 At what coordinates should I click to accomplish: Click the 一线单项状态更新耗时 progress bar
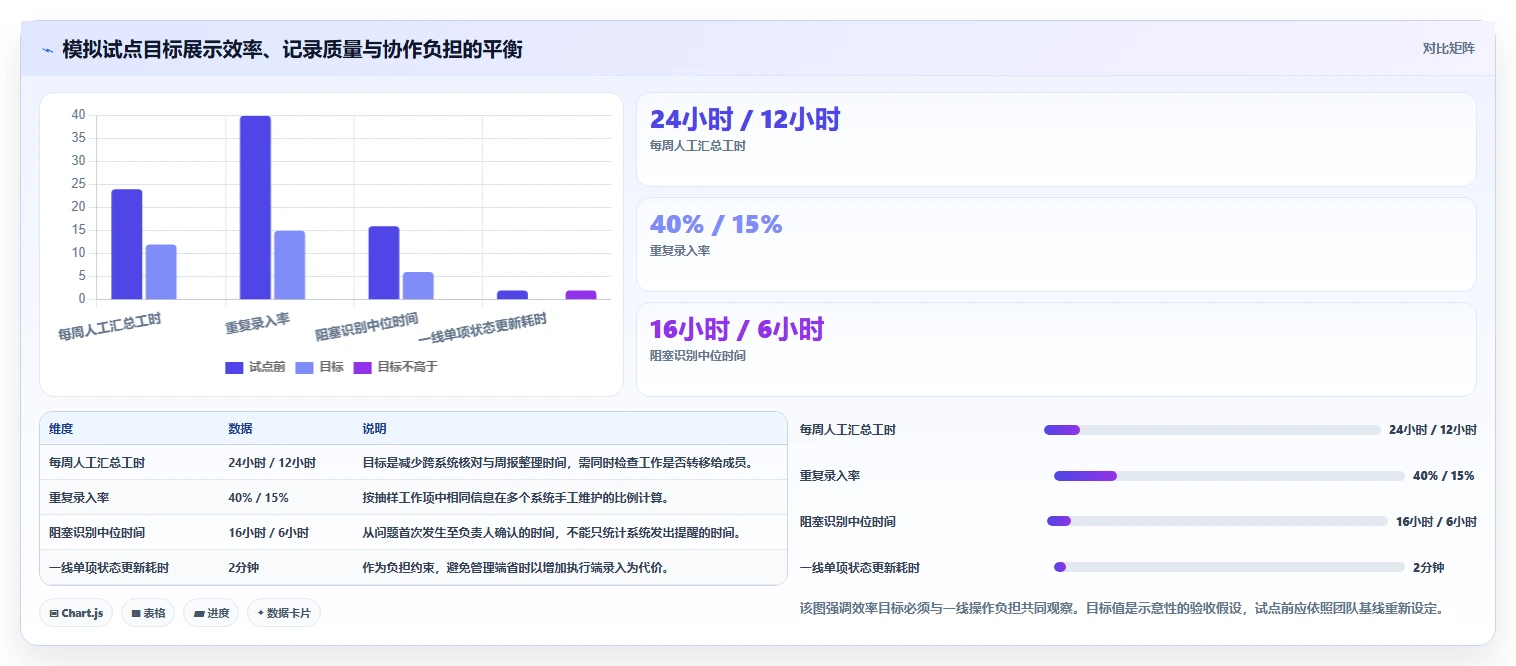click(x=1229, y=567)
